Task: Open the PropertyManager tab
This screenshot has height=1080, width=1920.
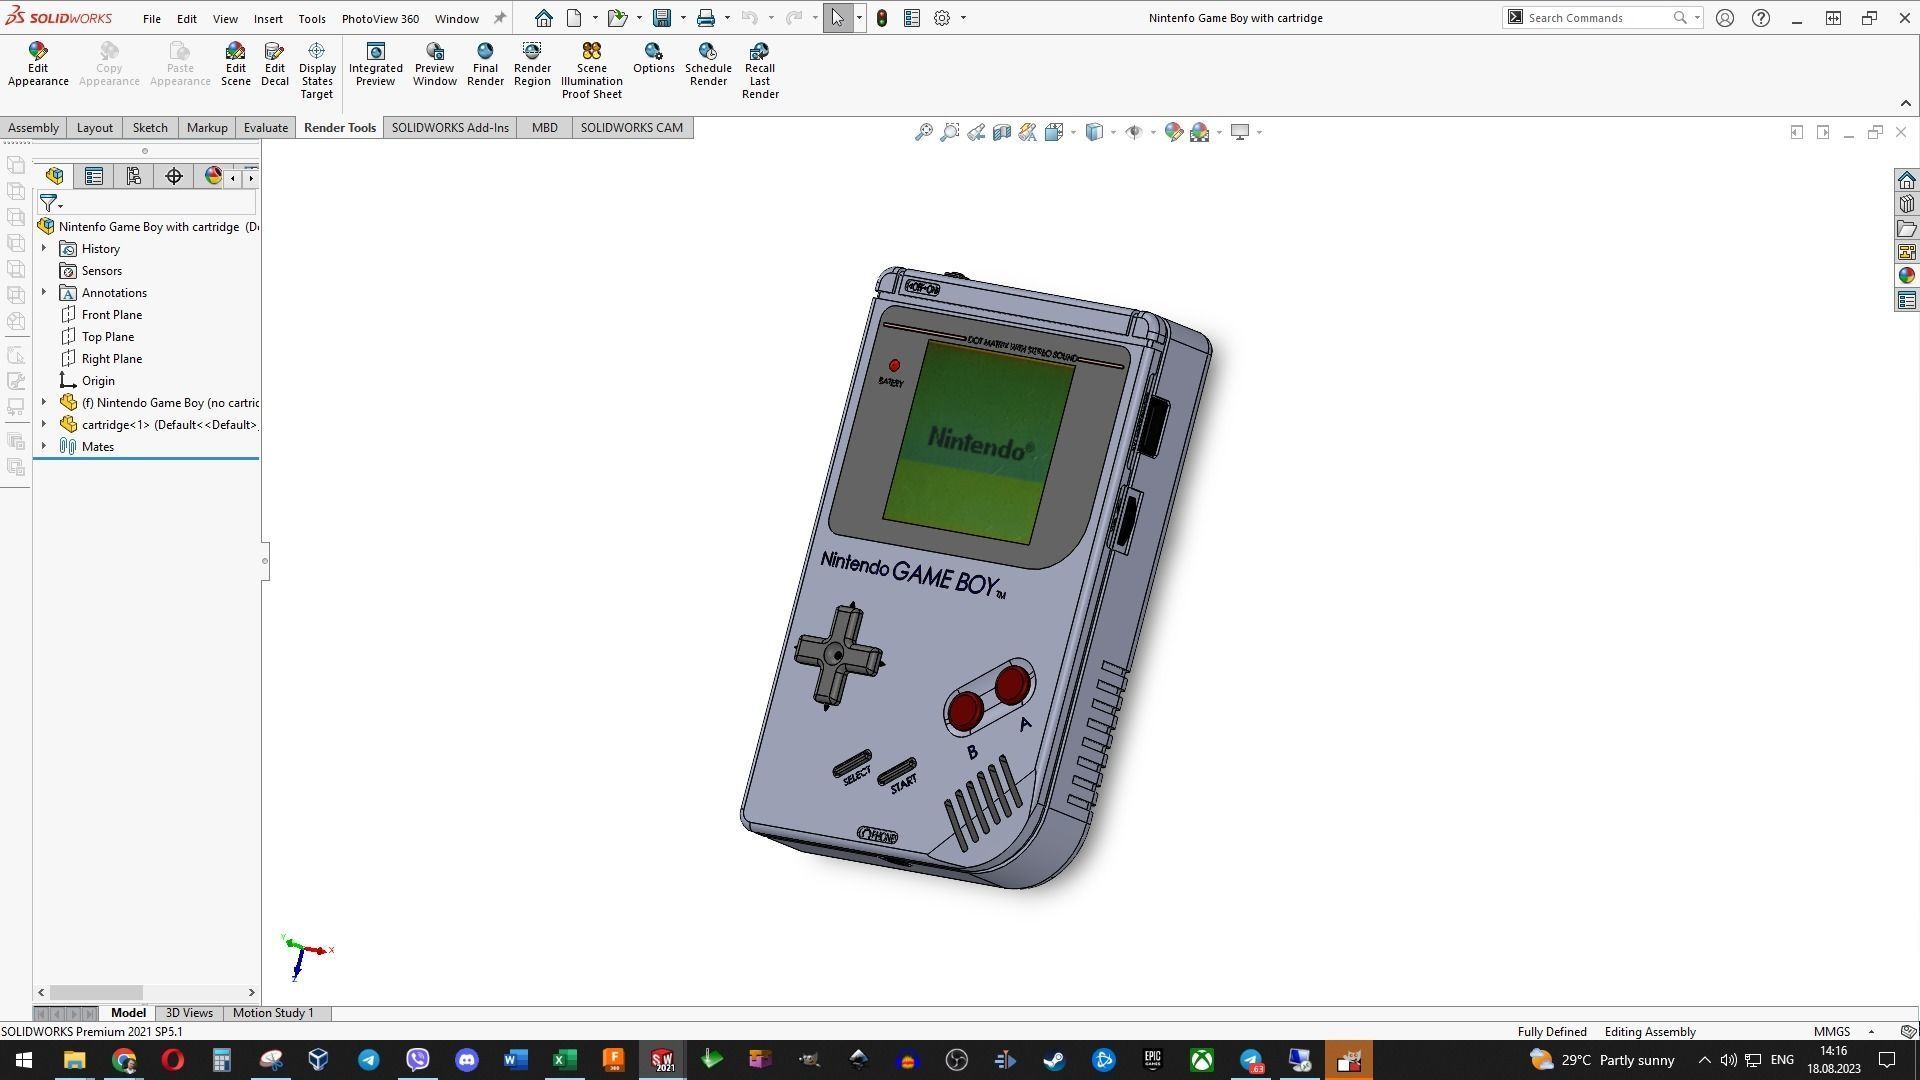Action: coord(94,177)
